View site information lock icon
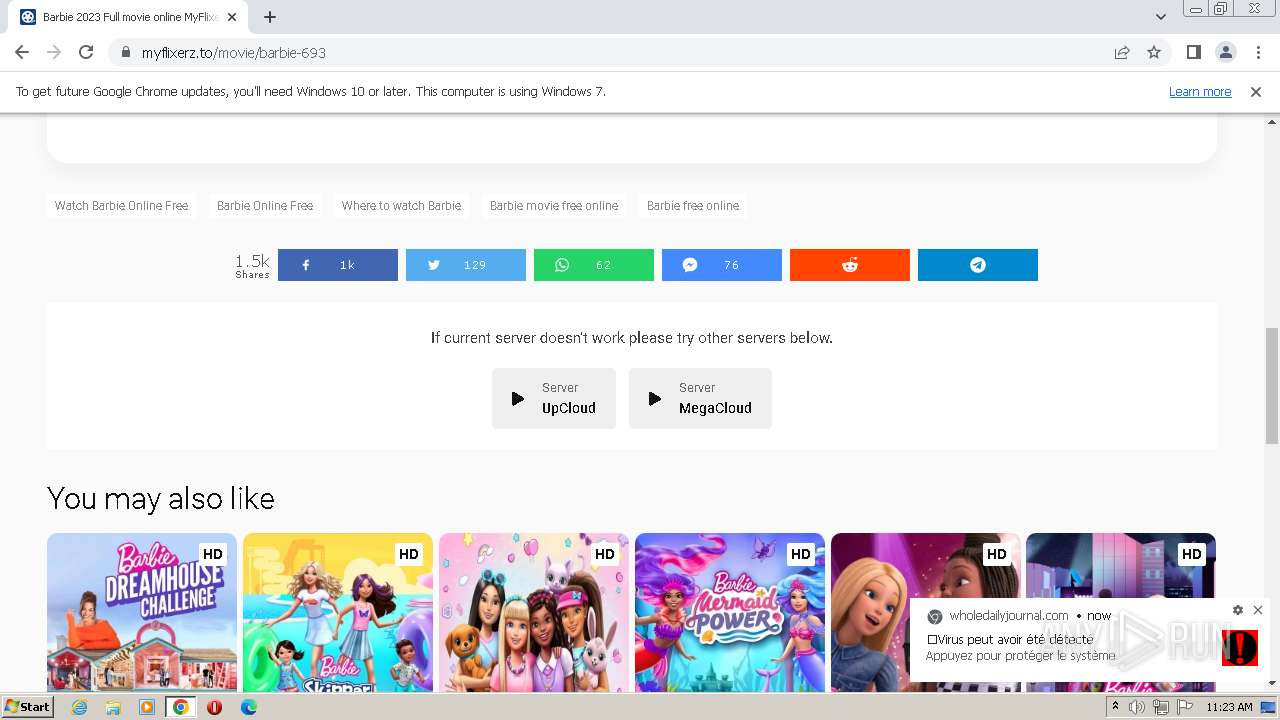This screenshot has width=1280, height=720. tap(125, 52)
